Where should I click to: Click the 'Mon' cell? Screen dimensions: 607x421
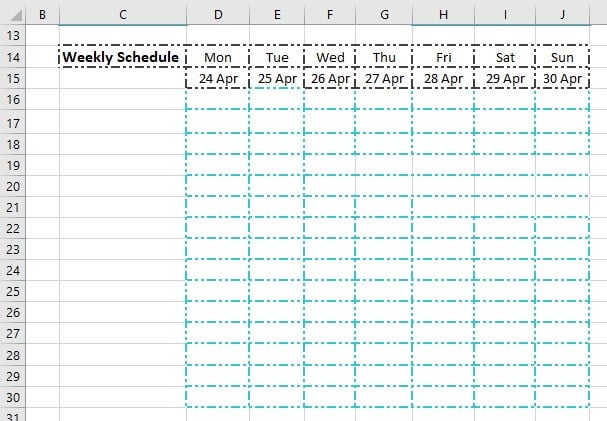[x=218, y=57]
